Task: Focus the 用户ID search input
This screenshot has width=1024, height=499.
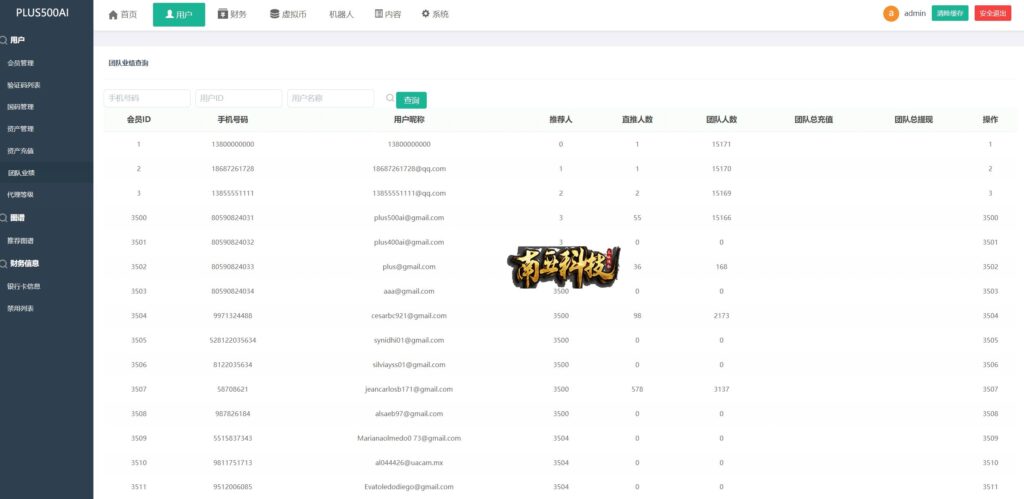Action: click(238, 98)
